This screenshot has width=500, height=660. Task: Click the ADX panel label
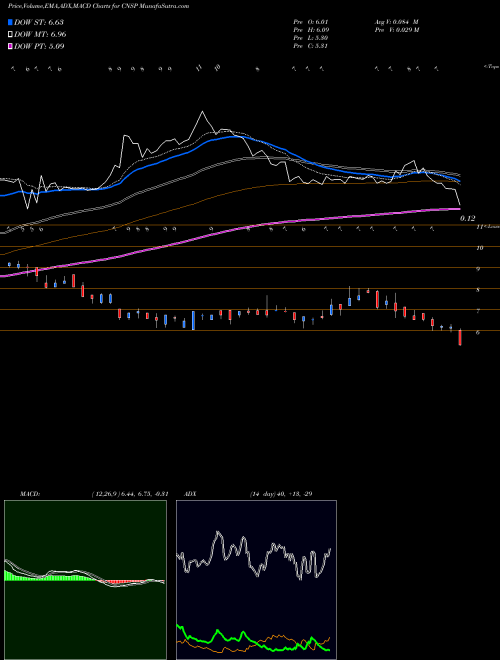(190, 494)
